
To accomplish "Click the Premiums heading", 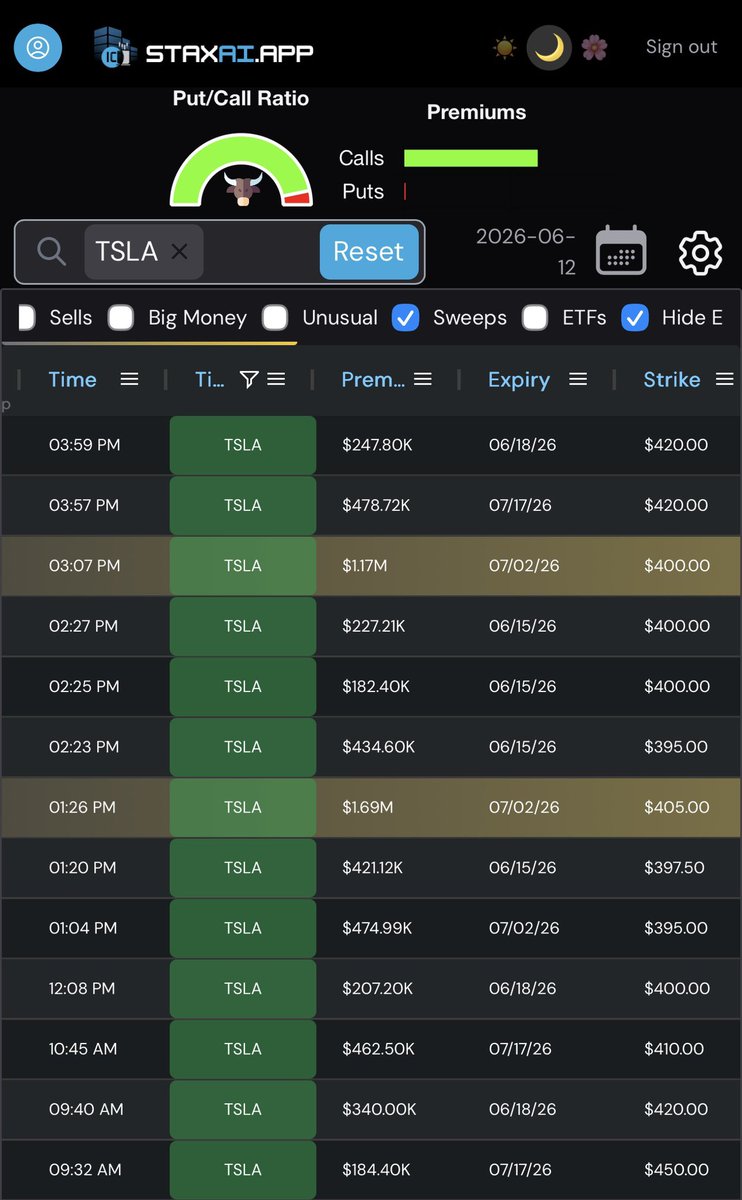I will (477, 112).
